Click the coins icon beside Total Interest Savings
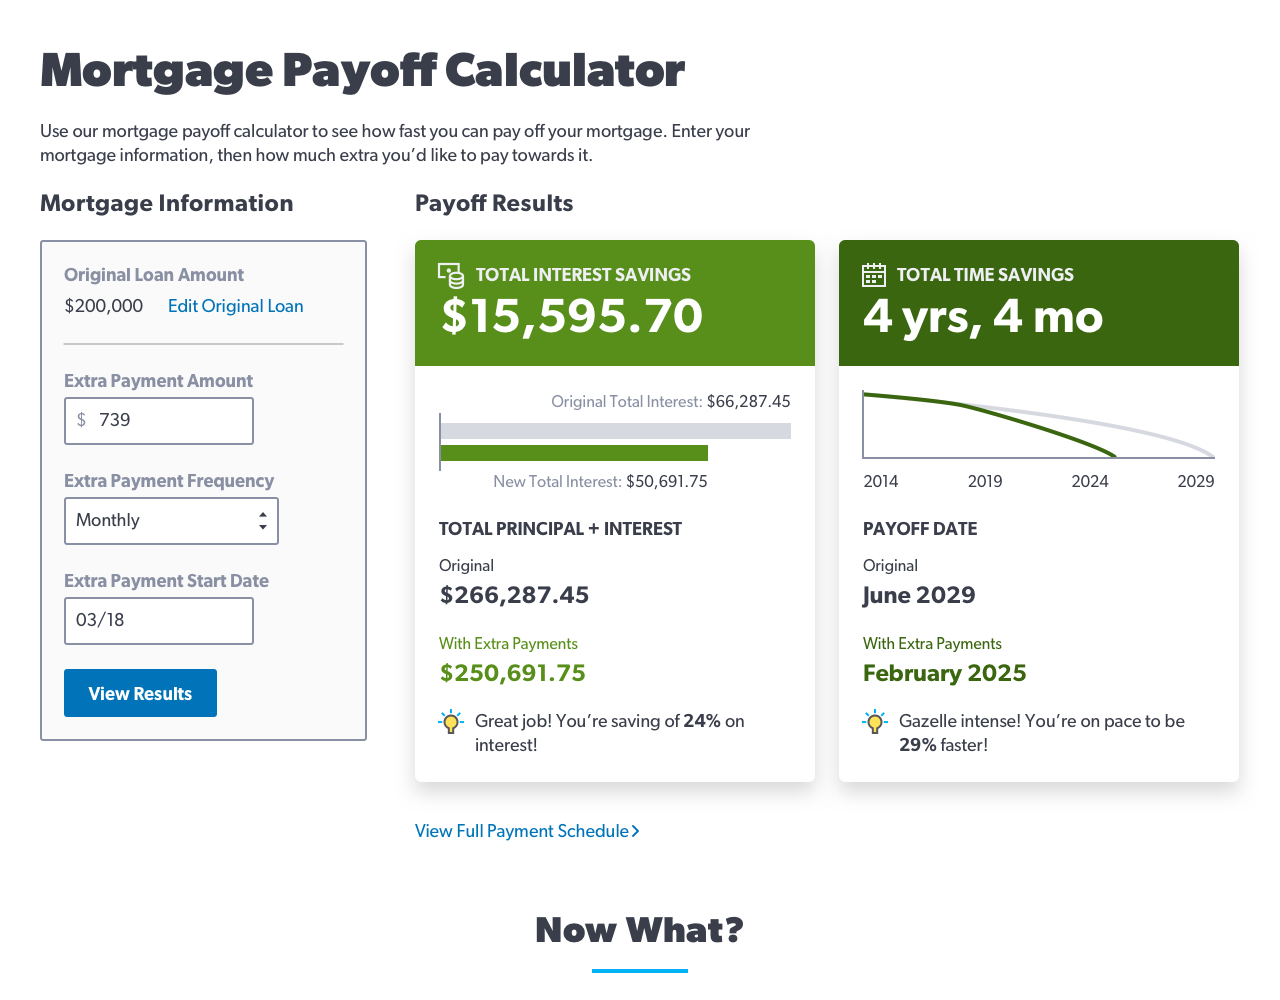The image size is (1280, 1000). [451, 275]
